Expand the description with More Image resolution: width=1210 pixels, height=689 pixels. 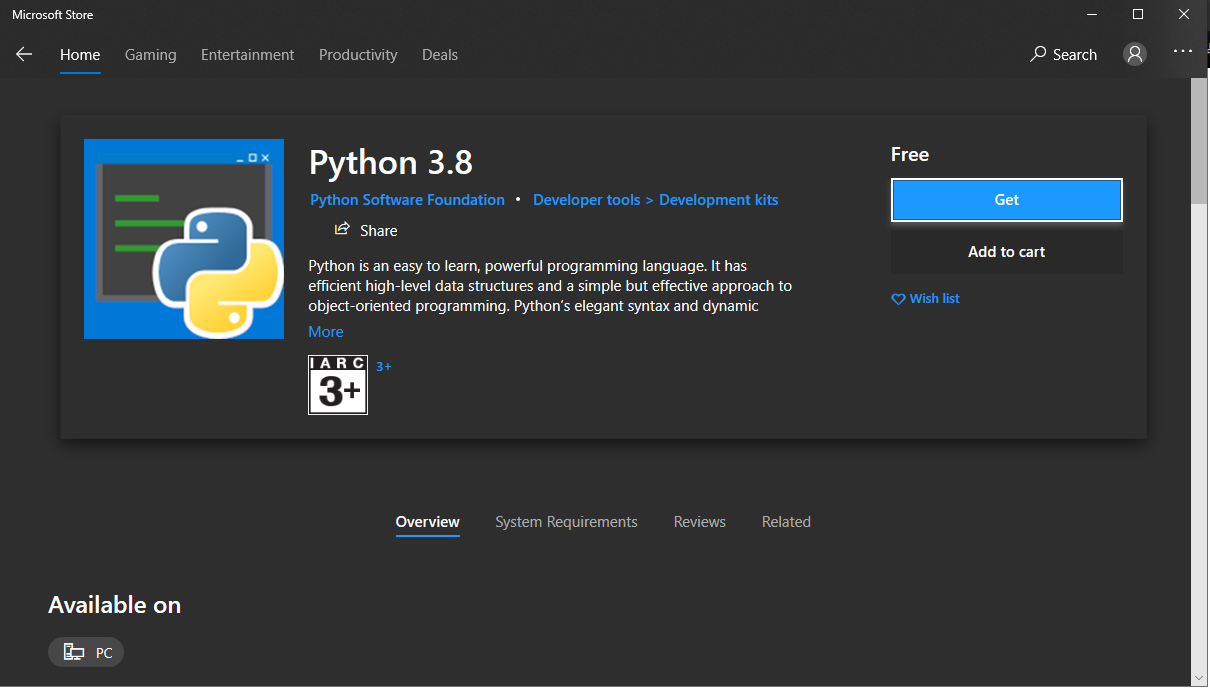pos(326,332)
